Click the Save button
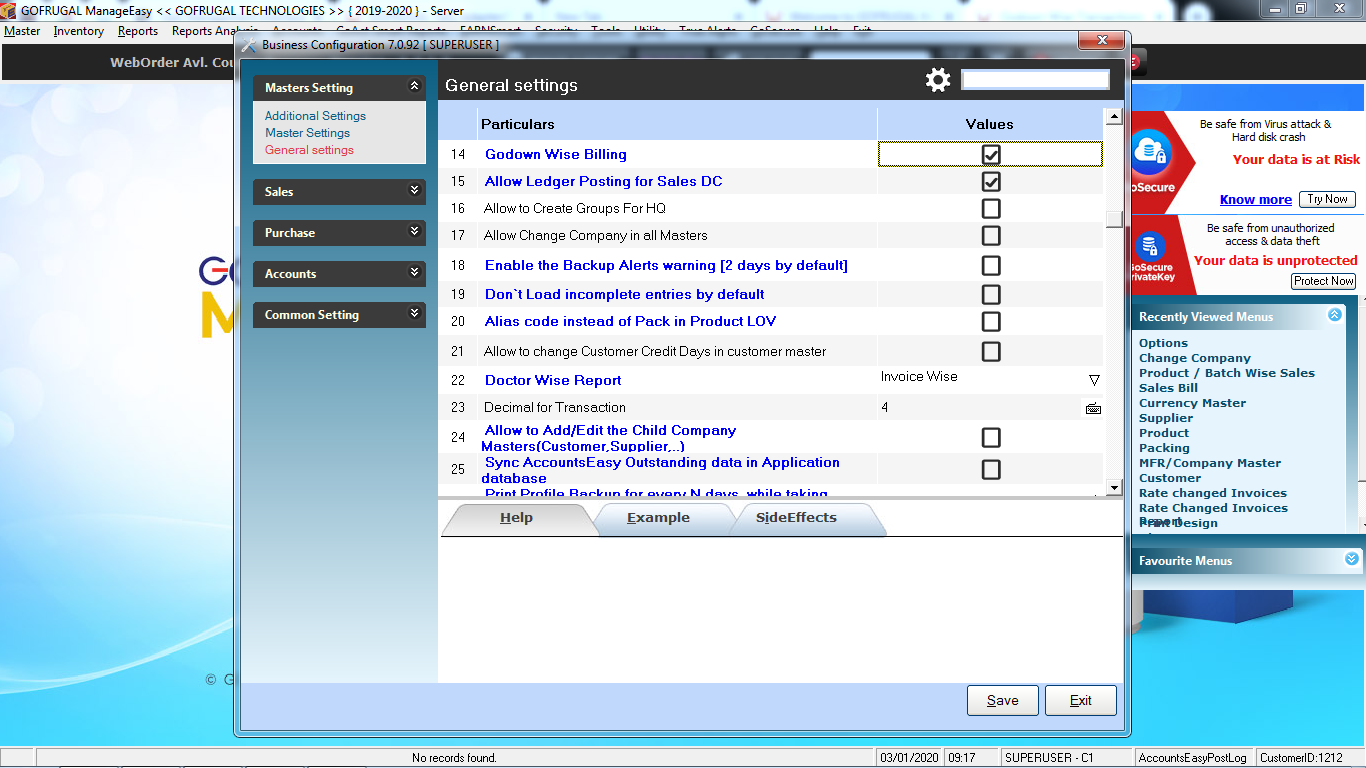This screenshot has height=768, width=1366. (x=1003, y=701)
